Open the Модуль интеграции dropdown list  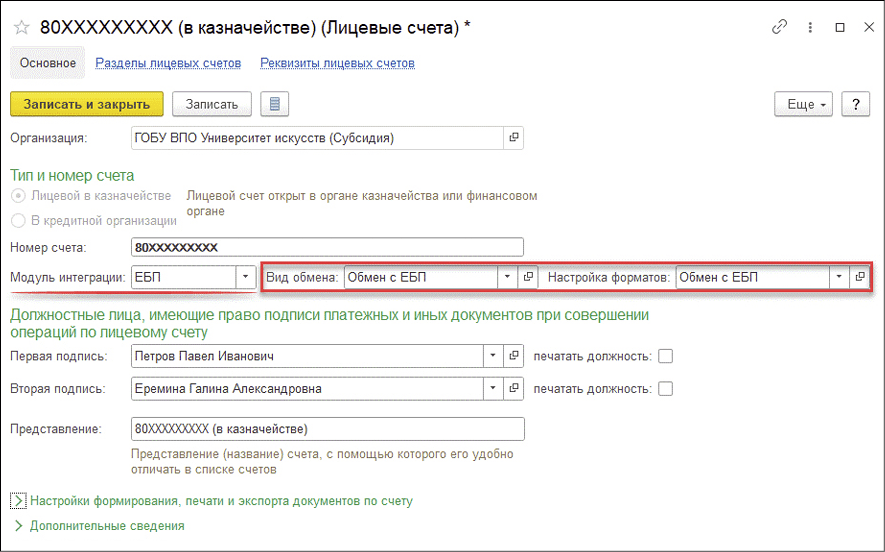(x=245, y=277)
